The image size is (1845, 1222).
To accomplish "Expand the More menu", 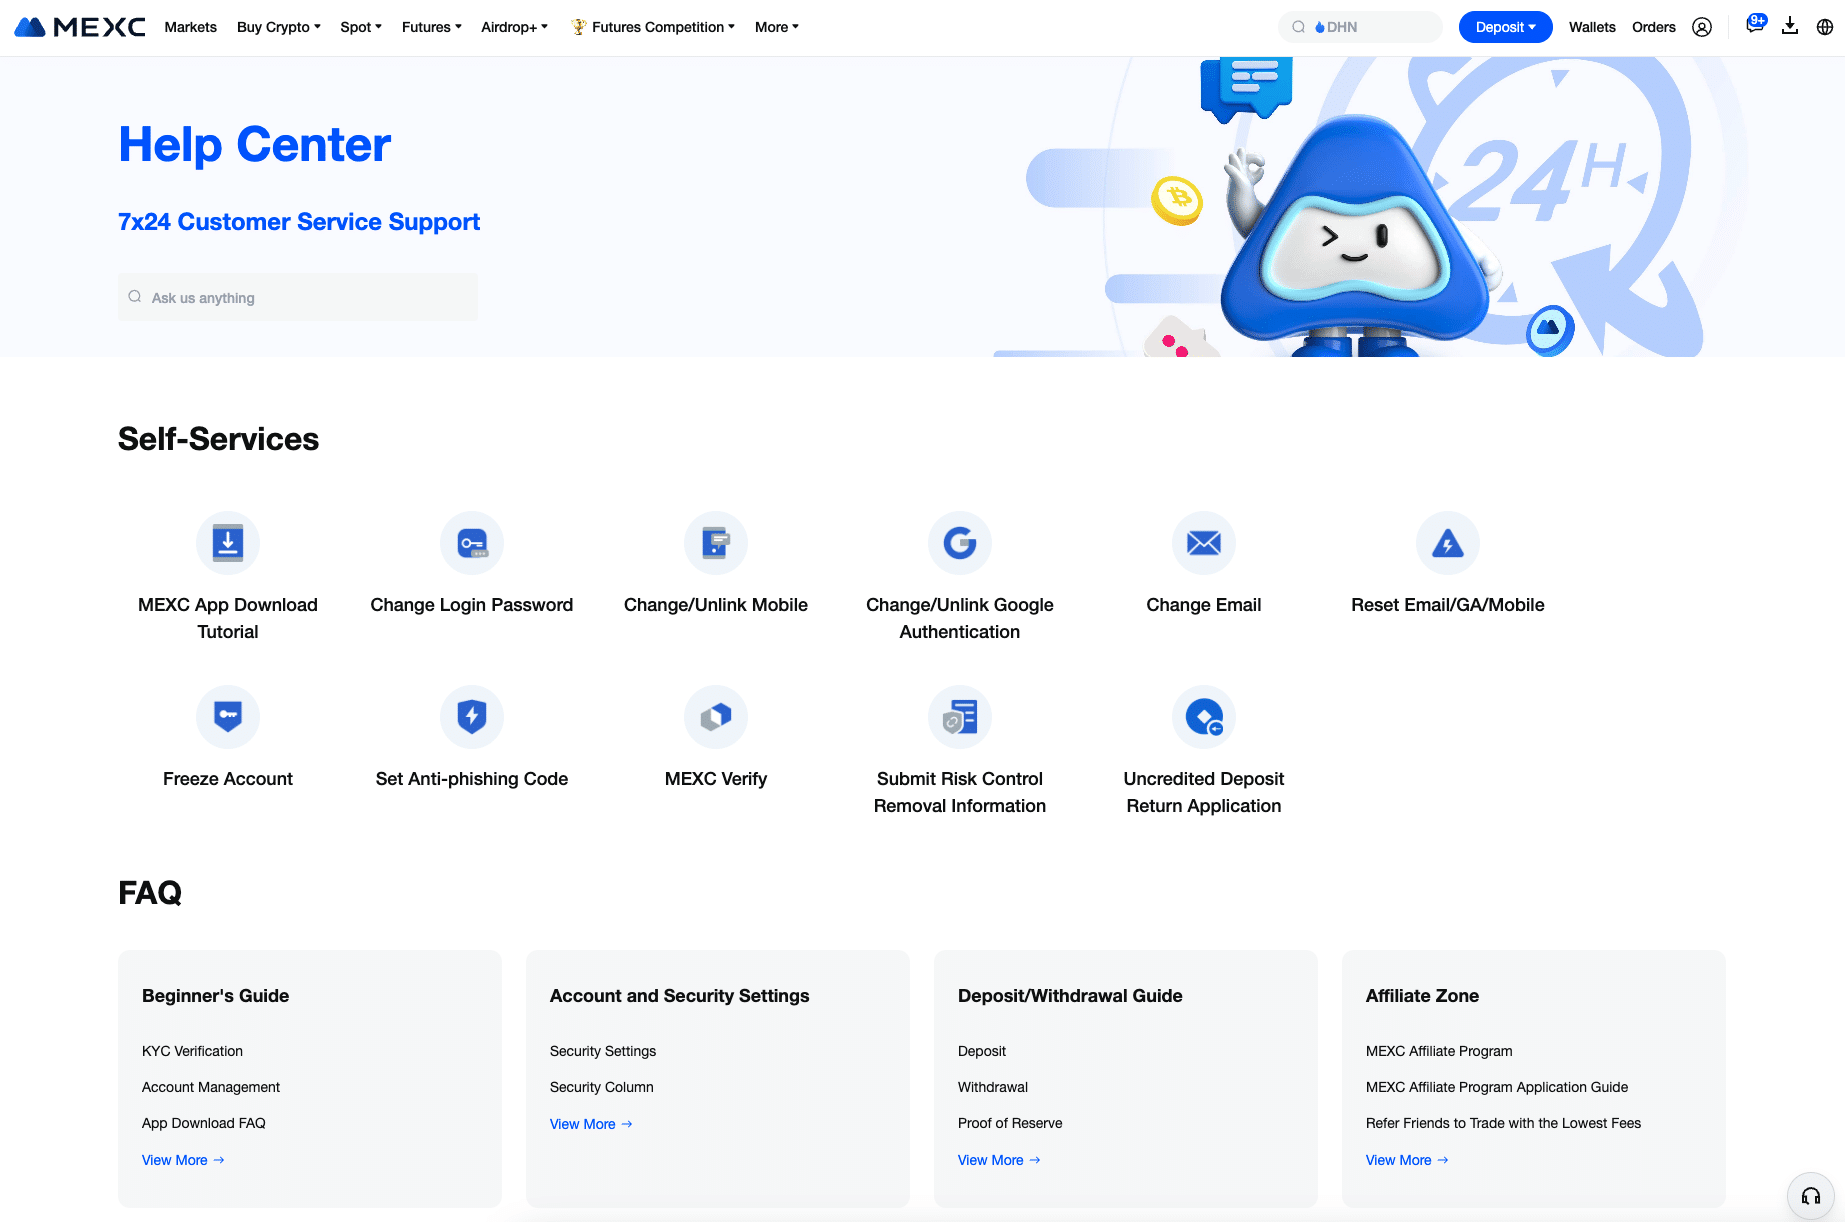I will 777,27.
